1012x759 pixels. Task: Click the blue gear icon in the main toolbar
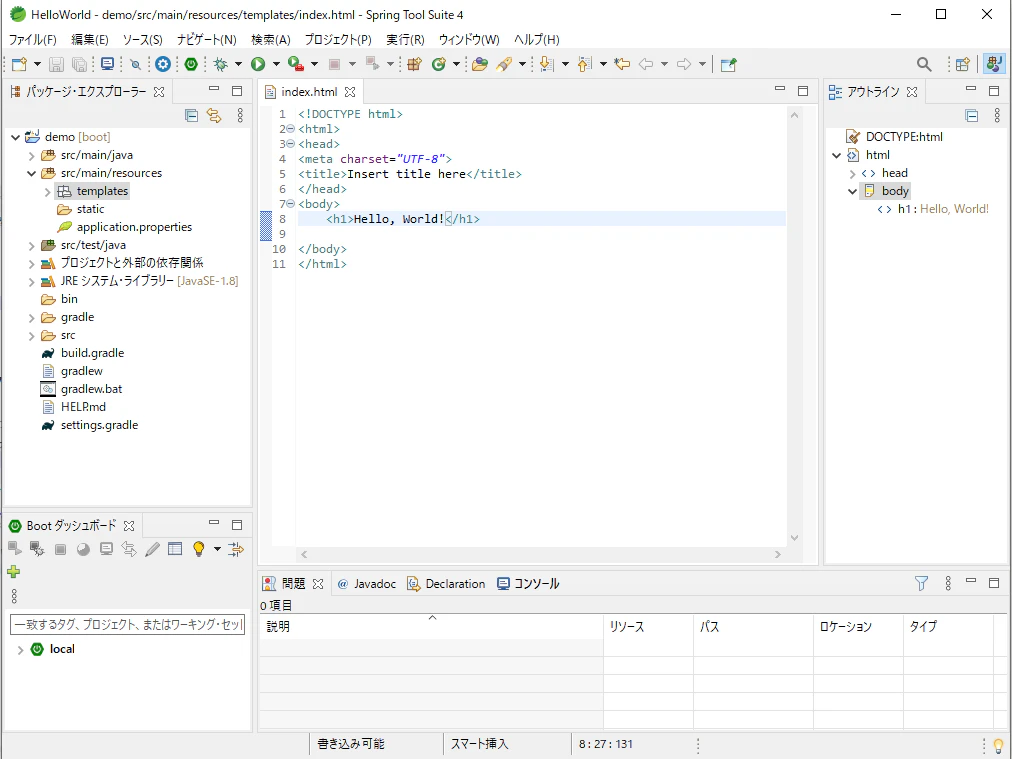pos(163,64)
